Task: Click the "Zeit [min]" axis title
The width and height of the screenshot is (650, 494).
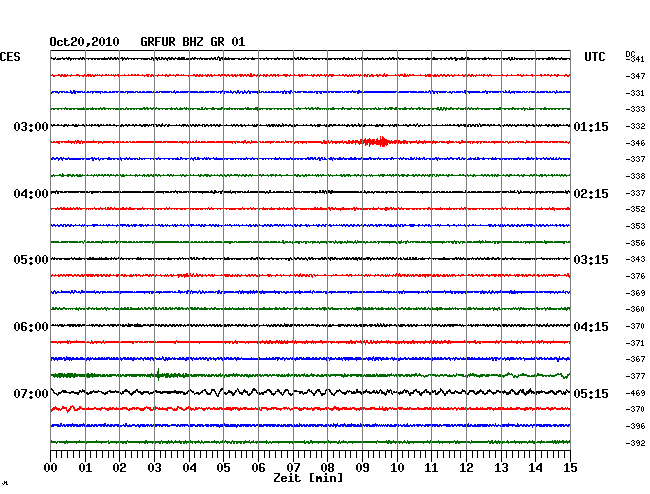Action: pos(308,478)
